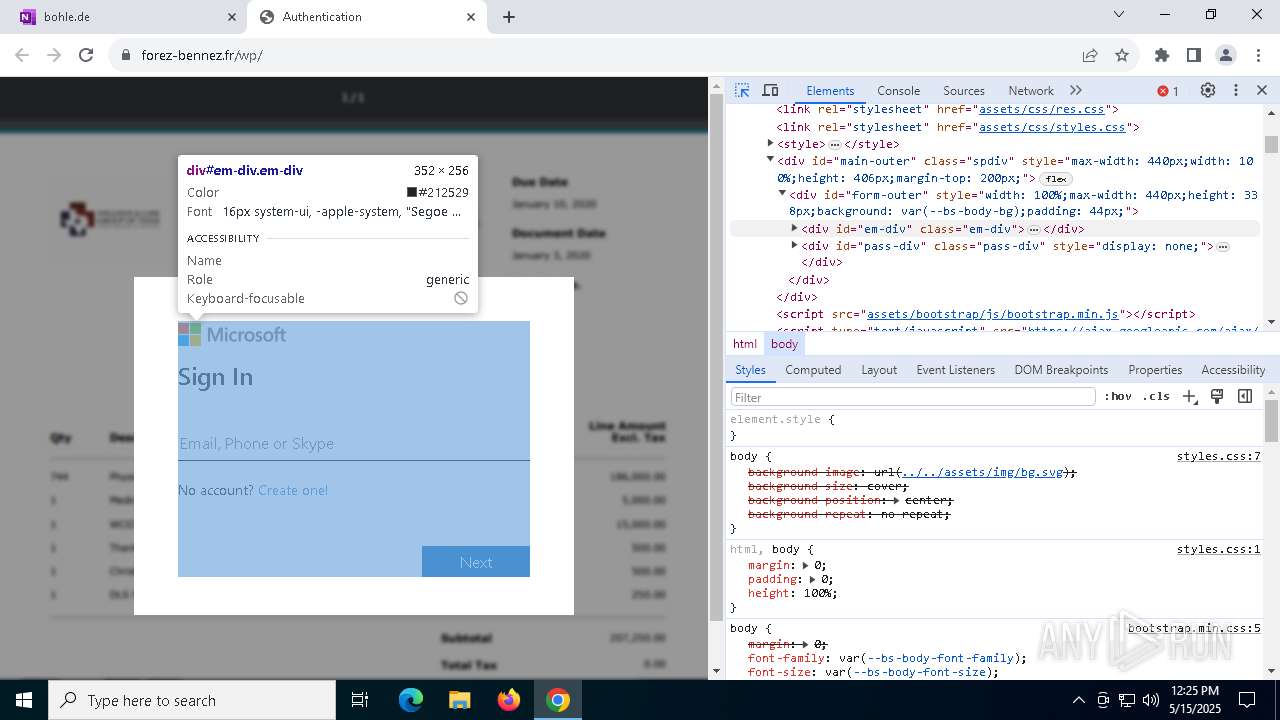Reload the page in Chrome
Viewport: 1280px width, 720px height.
pyautogui.click(x=86, y=55)
